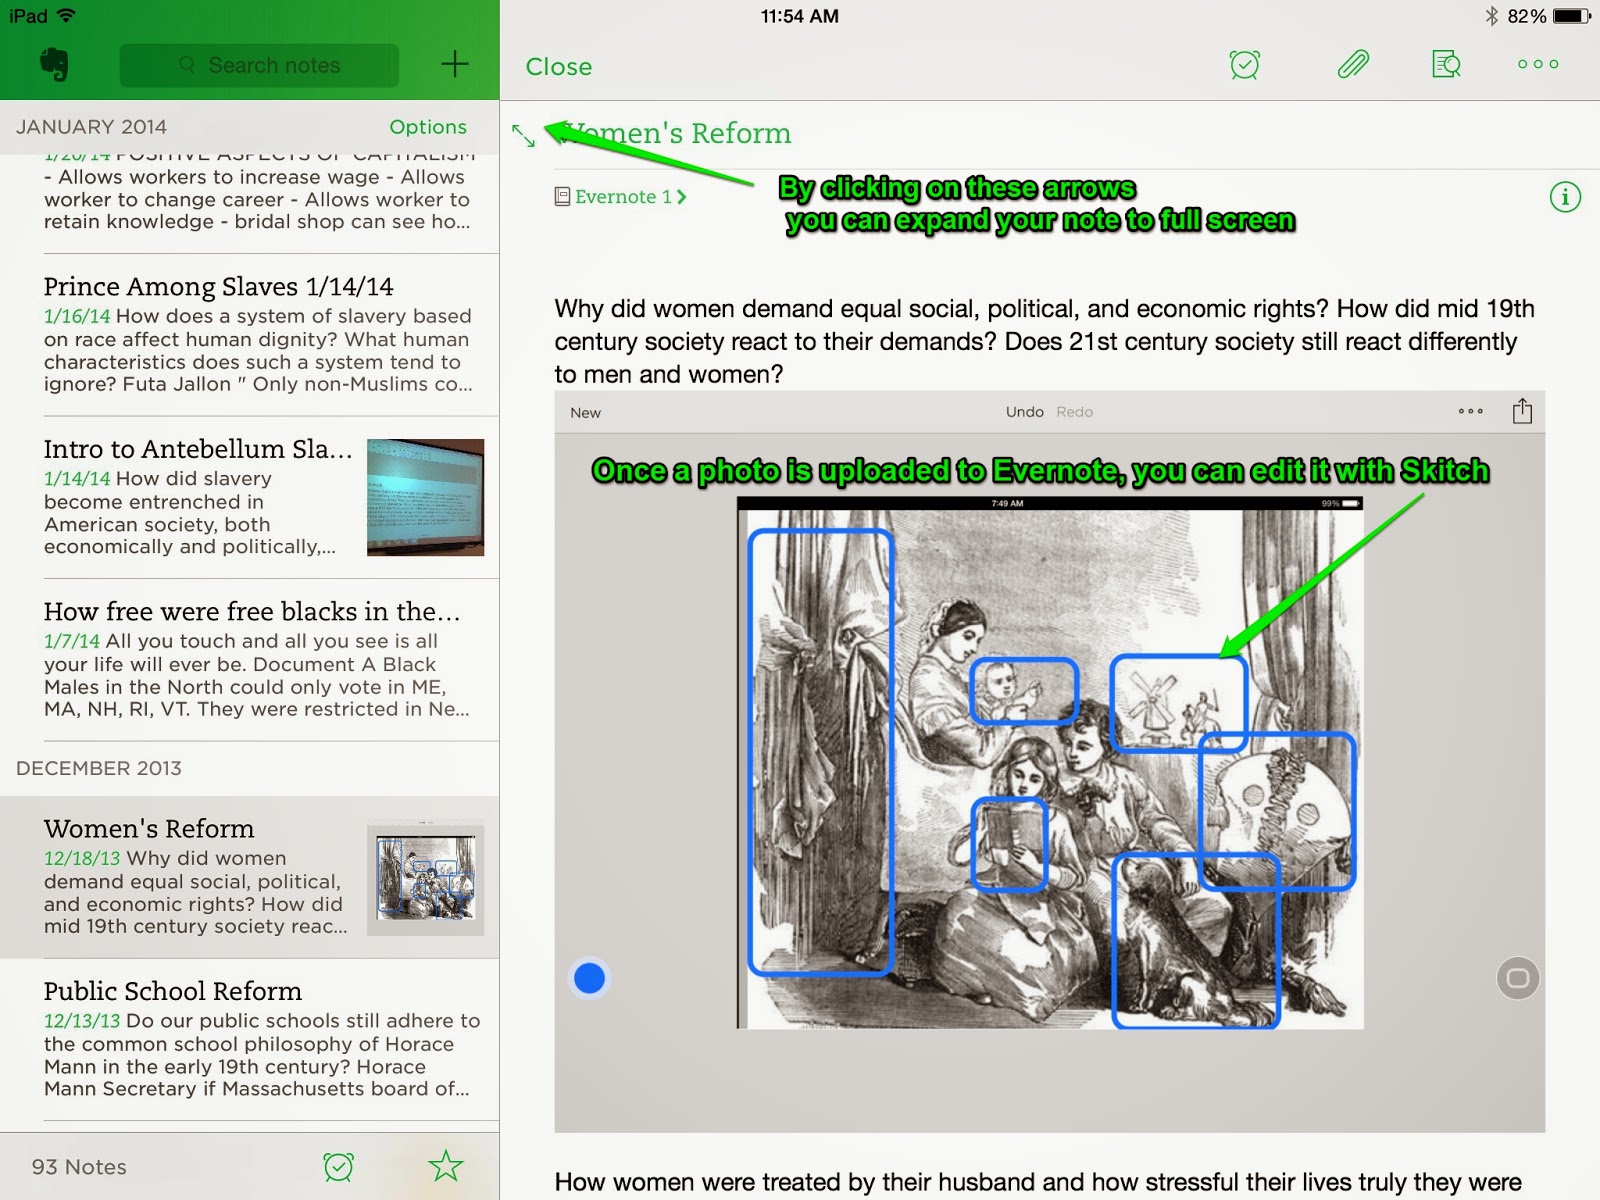Open the Public School Reform note

[250, 1040]
